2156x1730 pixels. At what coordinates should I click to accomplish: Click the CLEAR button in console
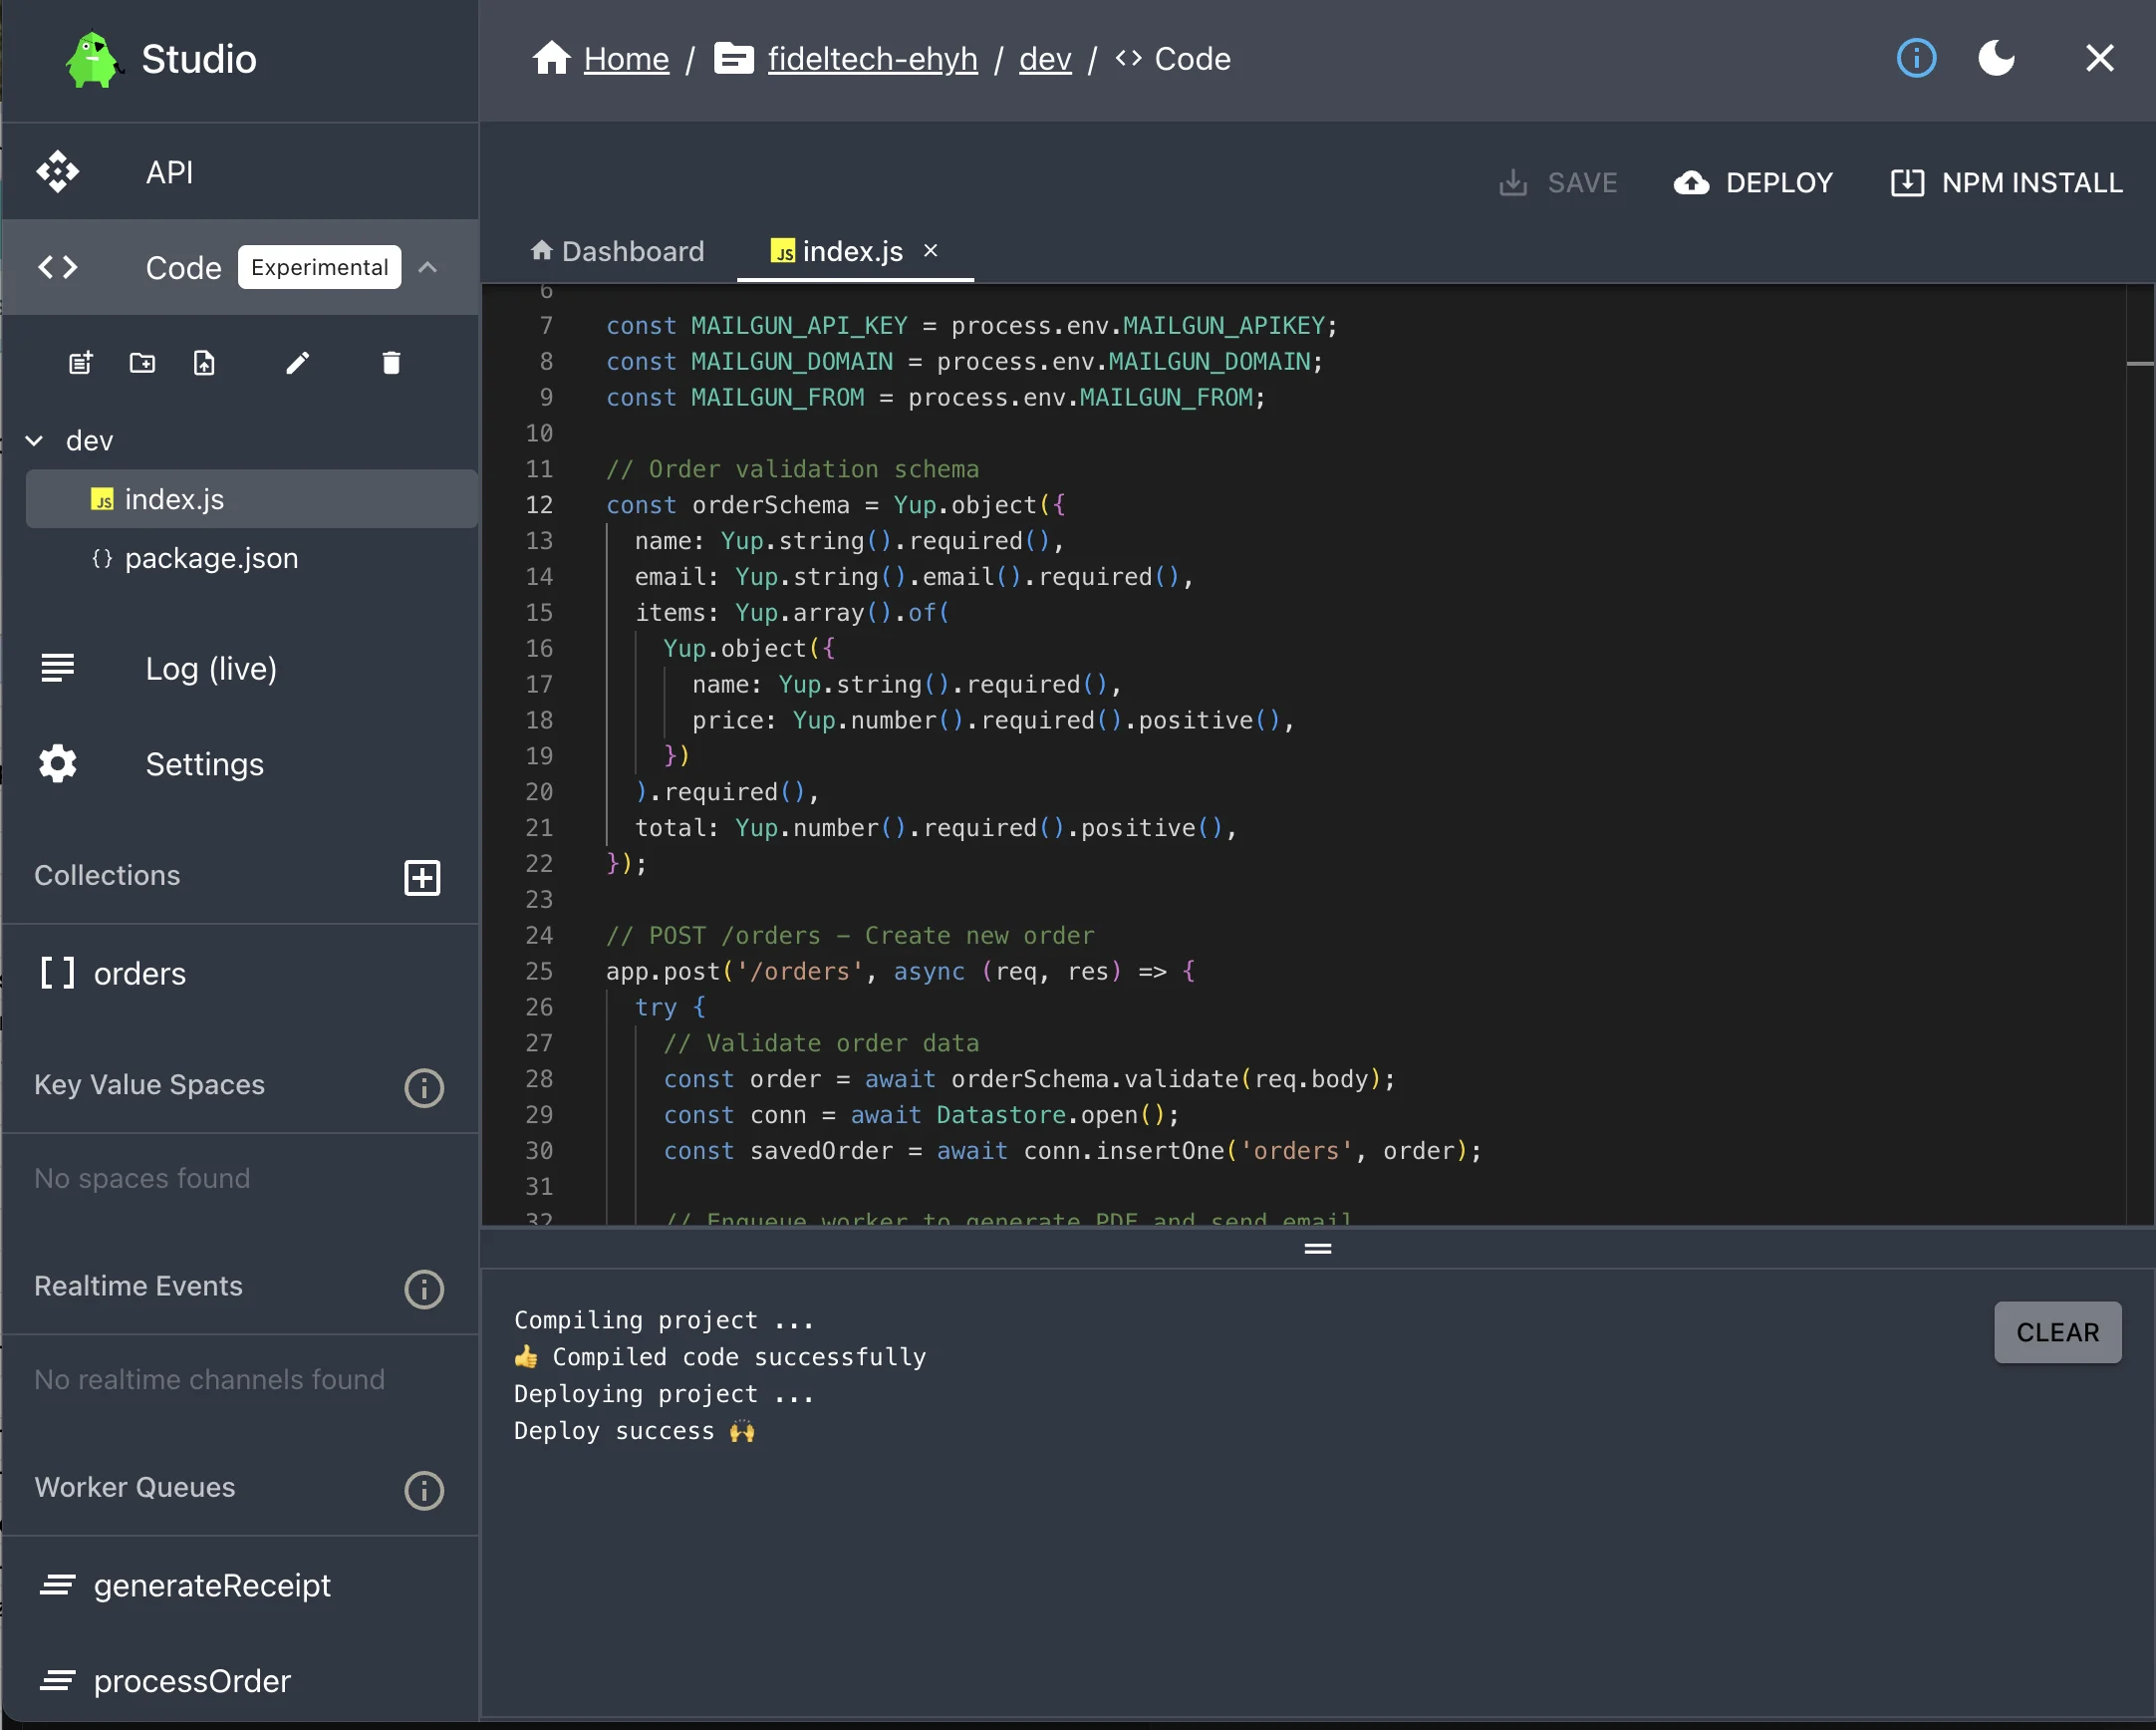click(x=2059, y=1332)
